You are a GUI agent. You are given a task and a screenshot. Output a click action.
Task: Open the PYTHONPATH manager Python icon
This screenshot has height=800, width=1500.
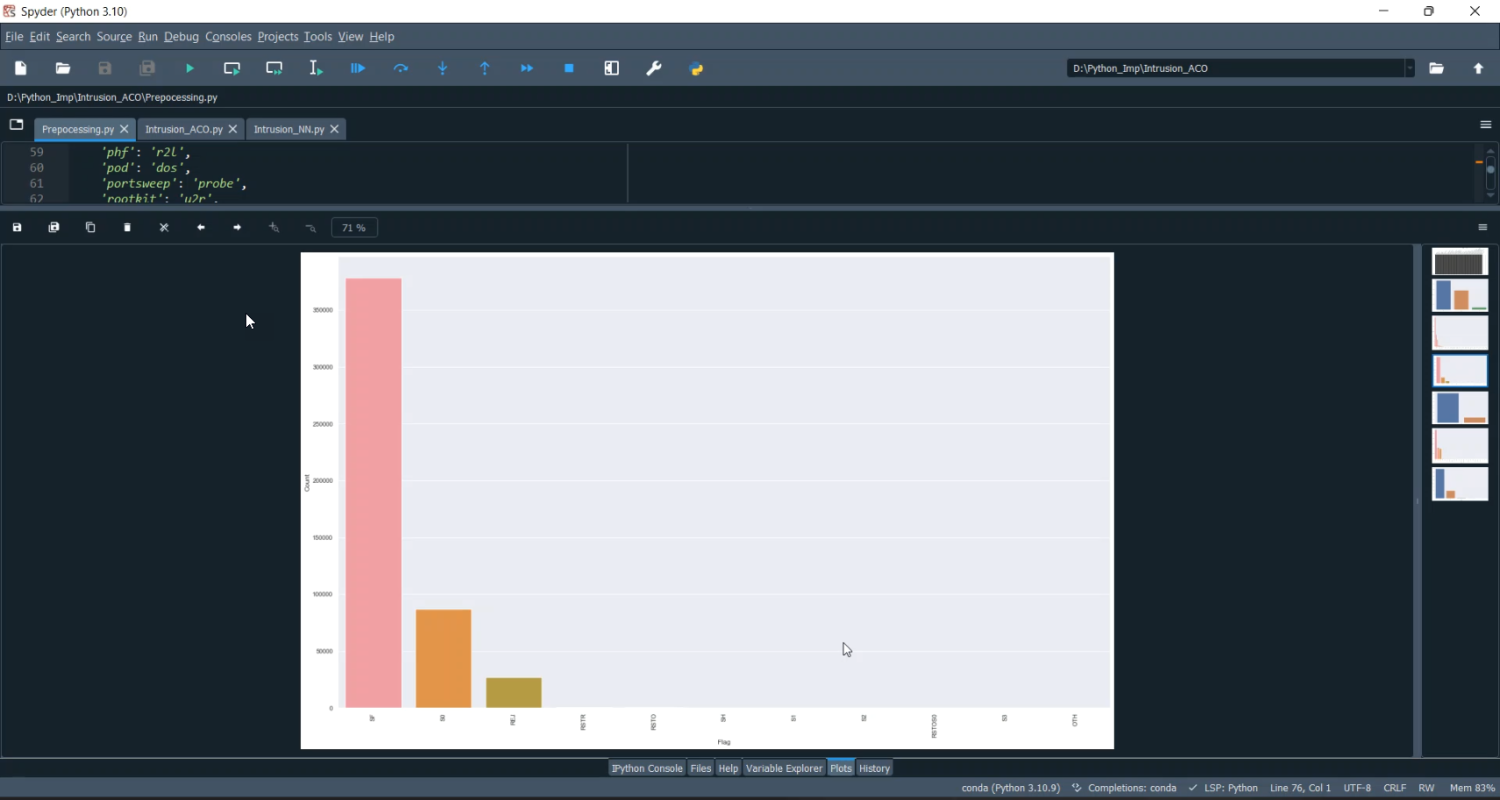click(x=697, y=68)
